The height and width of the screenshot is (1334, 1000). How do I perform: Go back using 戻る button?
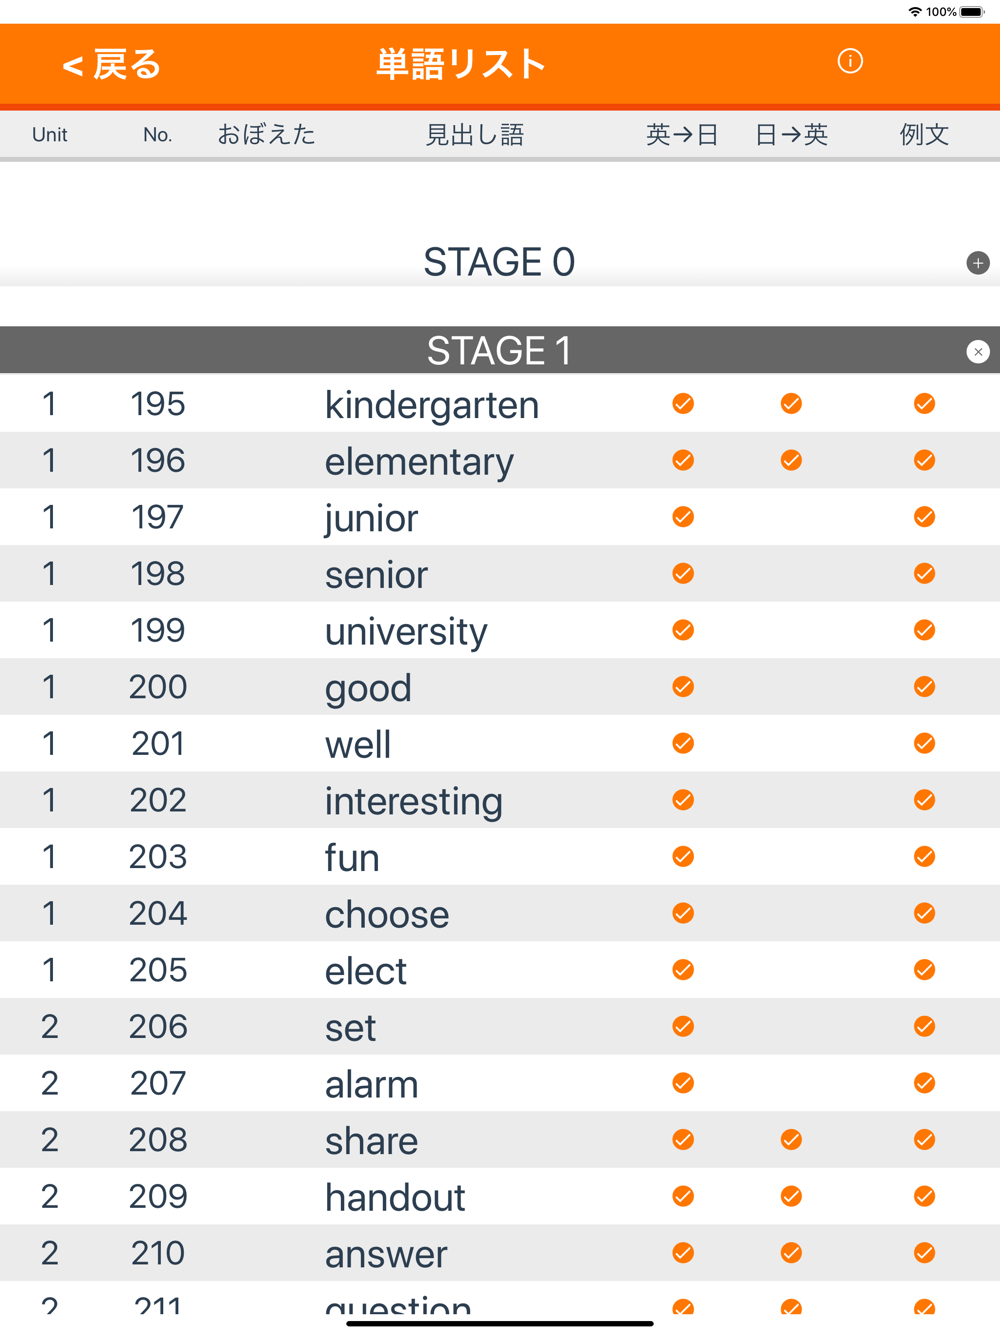coord(111,65)
